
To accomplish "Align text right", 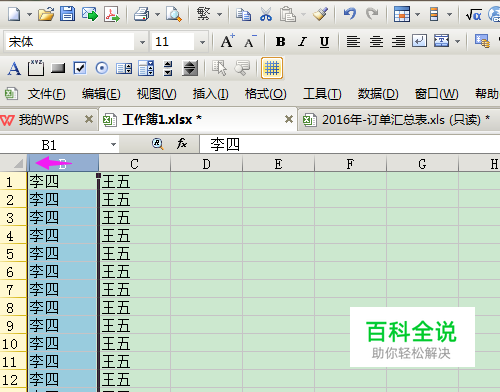I will (398, 42).
